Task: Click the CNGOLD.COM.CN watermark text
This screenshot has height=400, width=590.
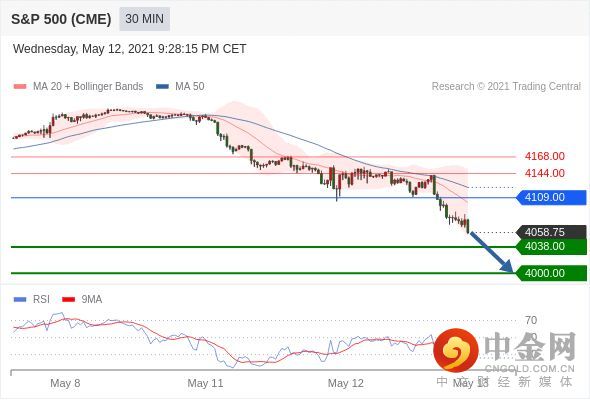Action: pyautogui.click(x=529, y=368)
